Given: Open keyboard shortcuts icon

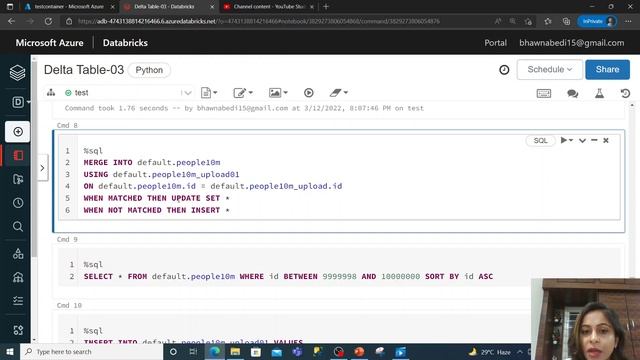Looking at the screenshot, I should coord(544,93).
